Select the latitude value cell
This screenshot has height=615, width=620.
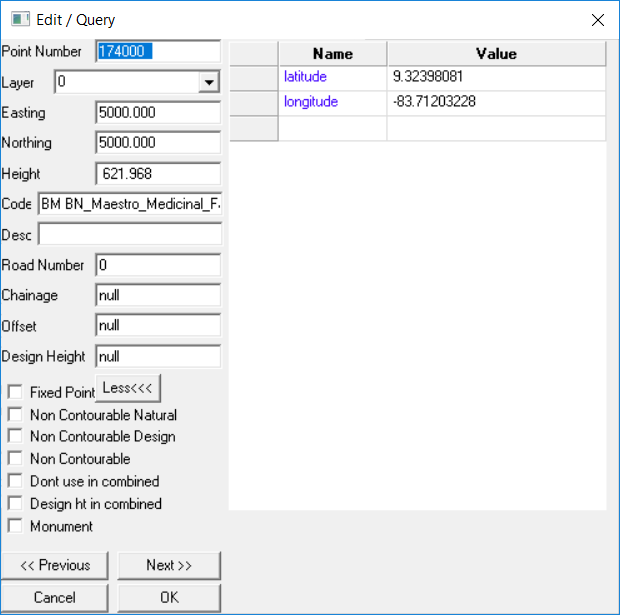click(496, 77)
